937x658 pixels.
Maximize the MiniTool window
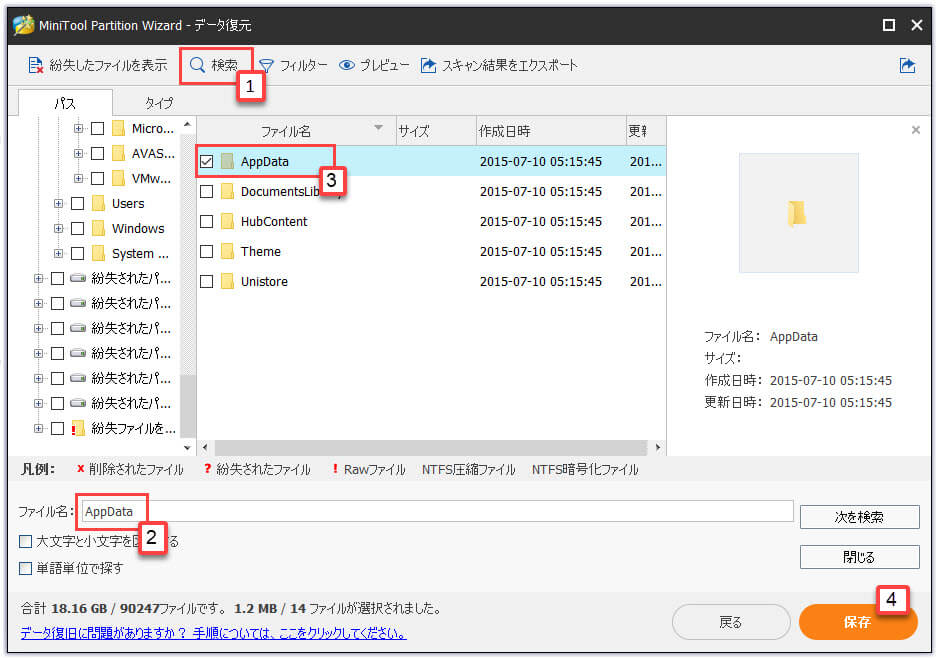889,25
